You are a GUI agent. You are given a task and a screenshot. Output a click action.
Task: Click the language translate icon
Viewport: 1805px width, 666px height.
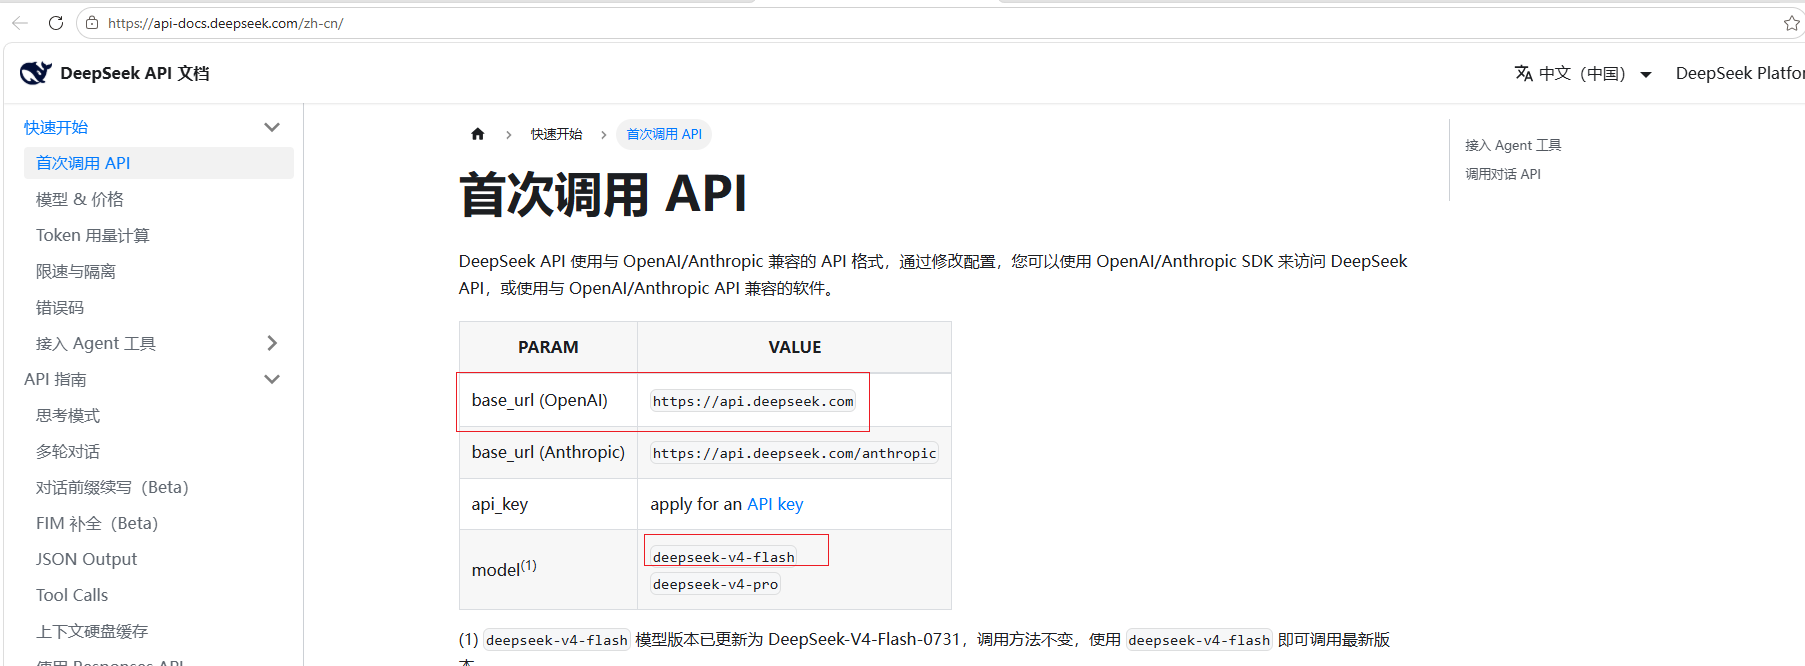(x=1523, y=73)
